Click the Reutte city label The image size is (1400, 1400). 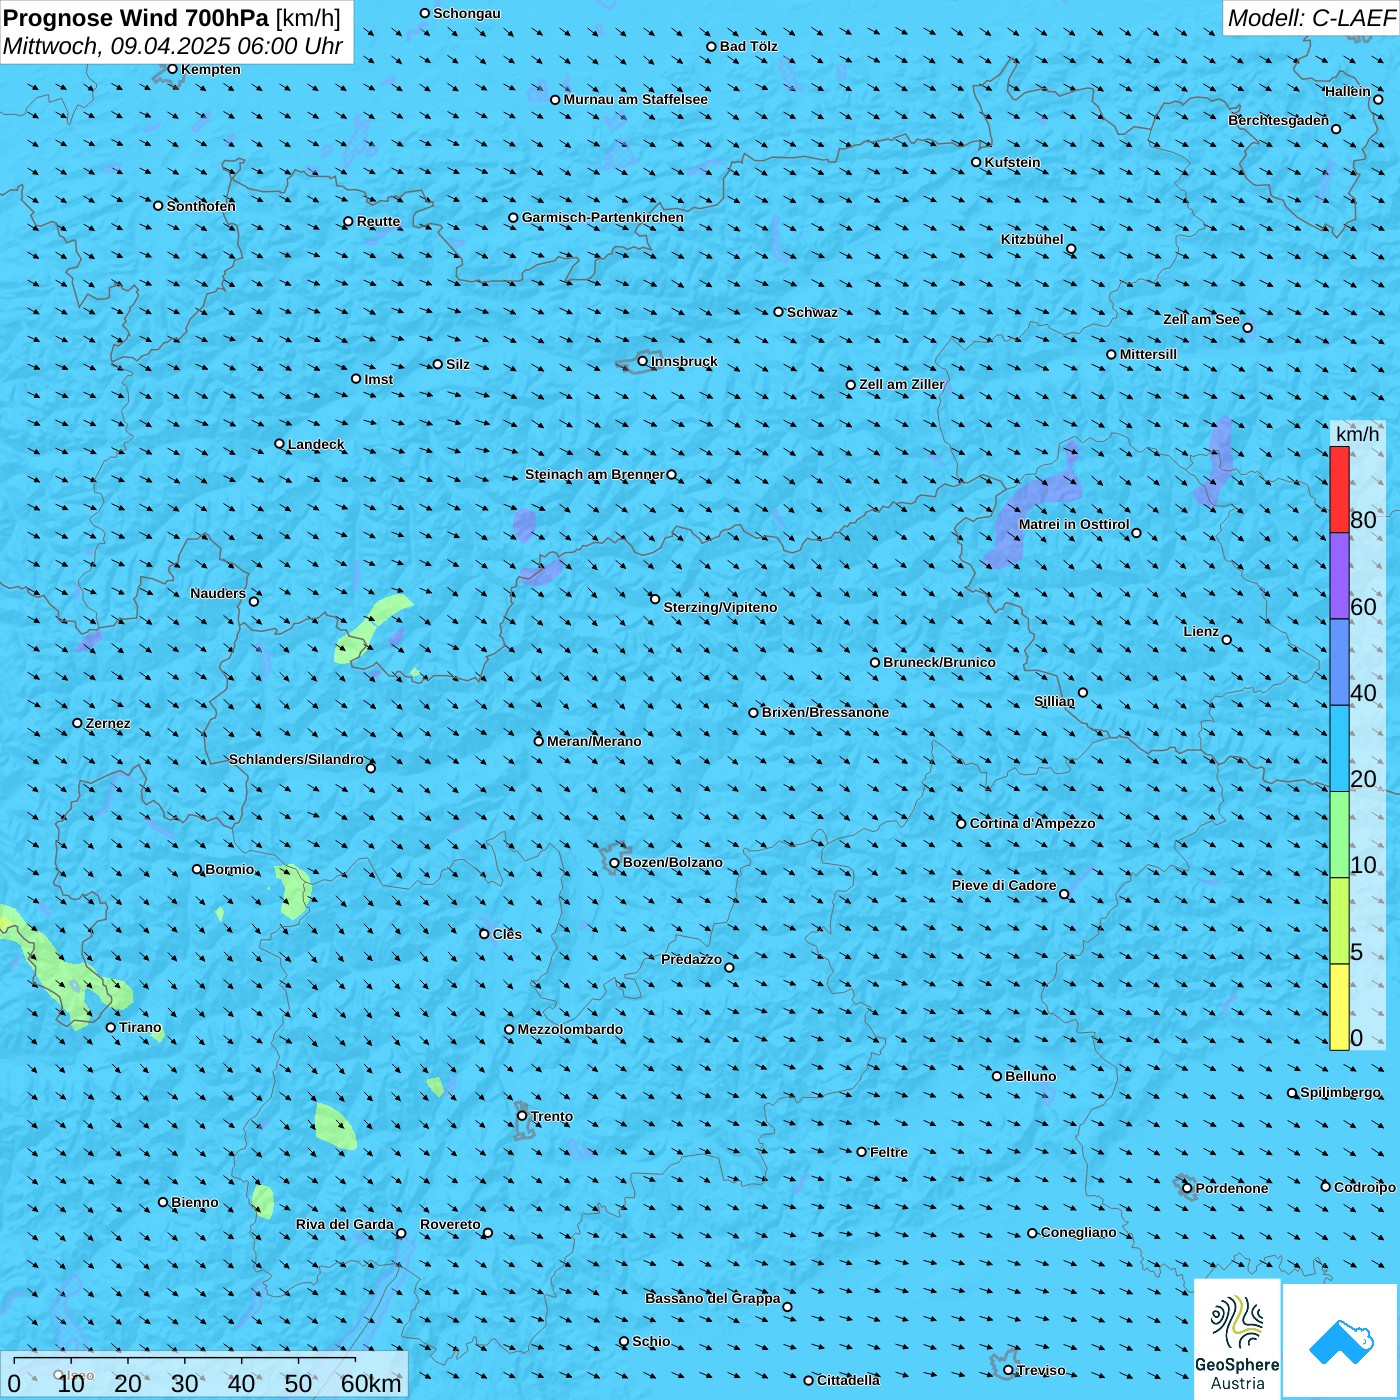(378, 221)
